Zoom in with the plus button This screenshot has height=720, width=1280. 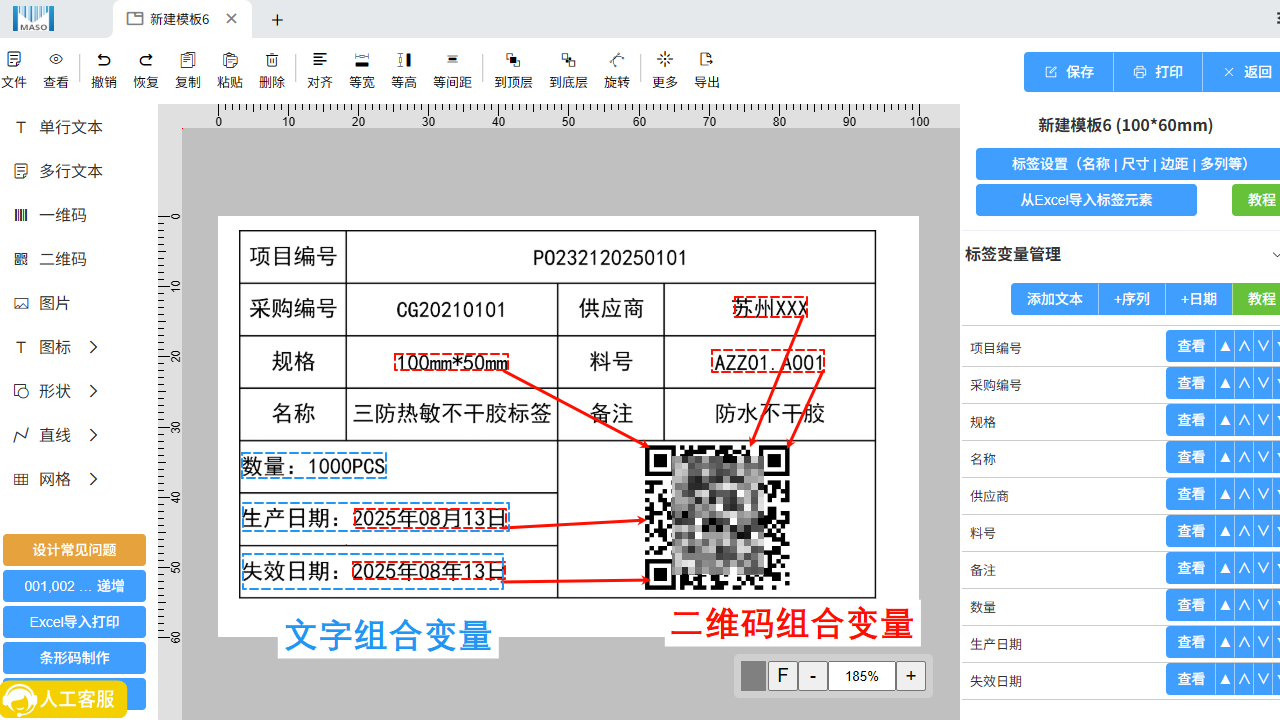click(911, 676)
